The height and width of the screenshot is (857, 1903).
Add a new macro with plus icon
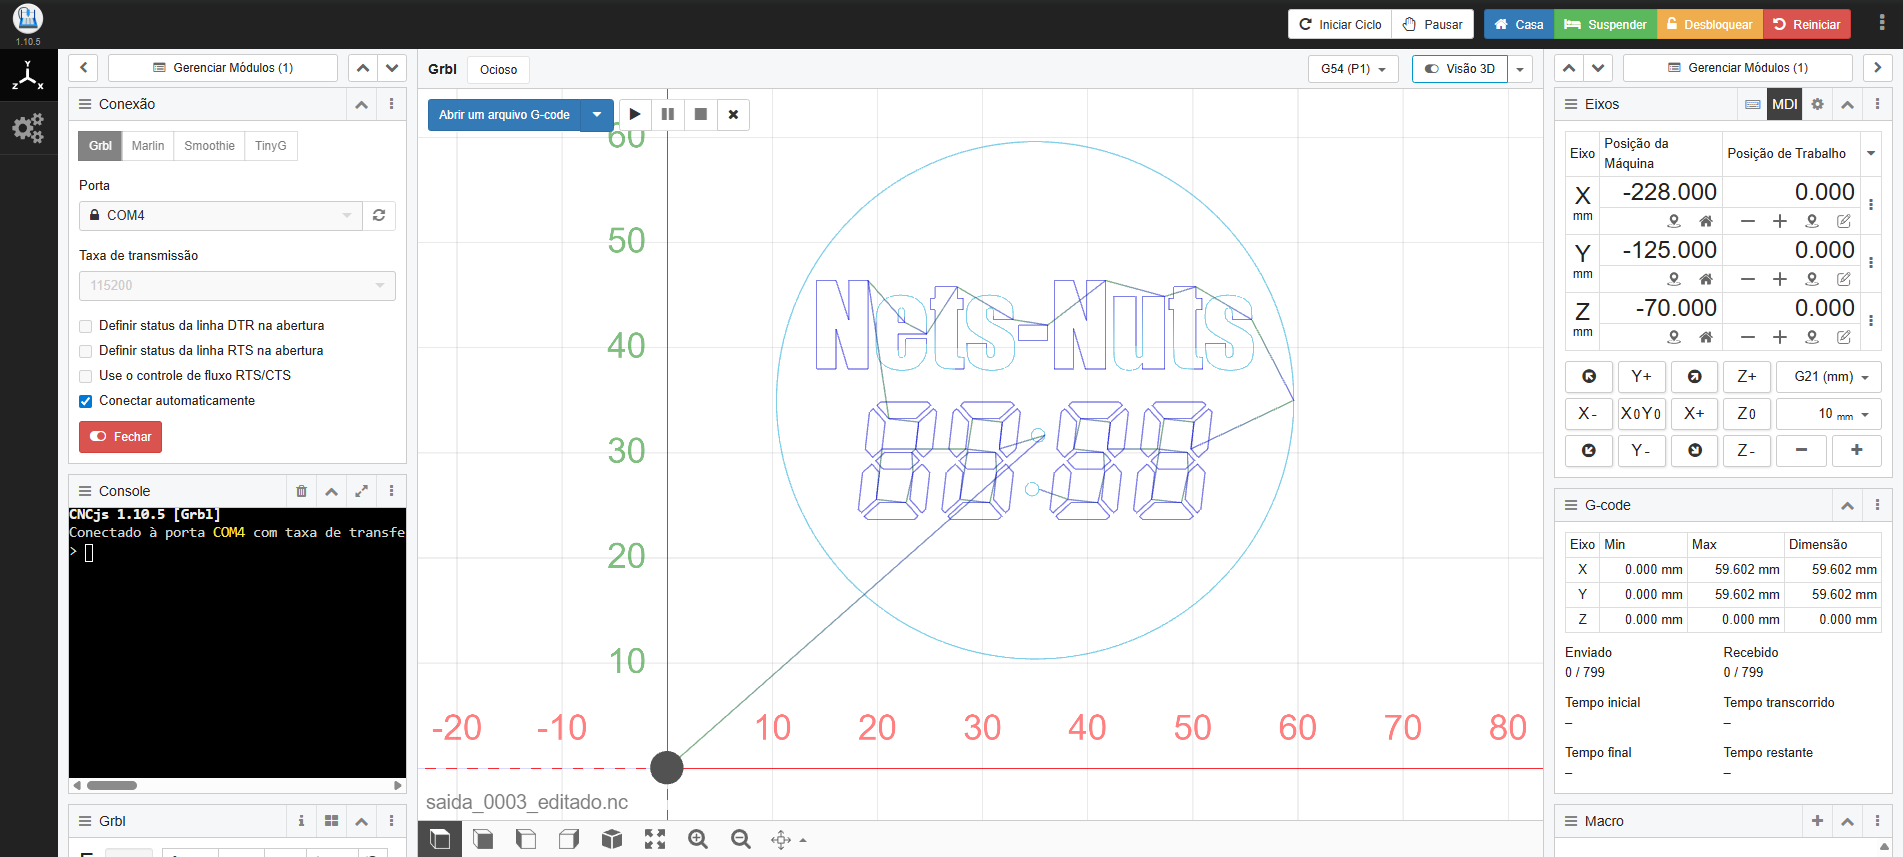[1817, 821]
